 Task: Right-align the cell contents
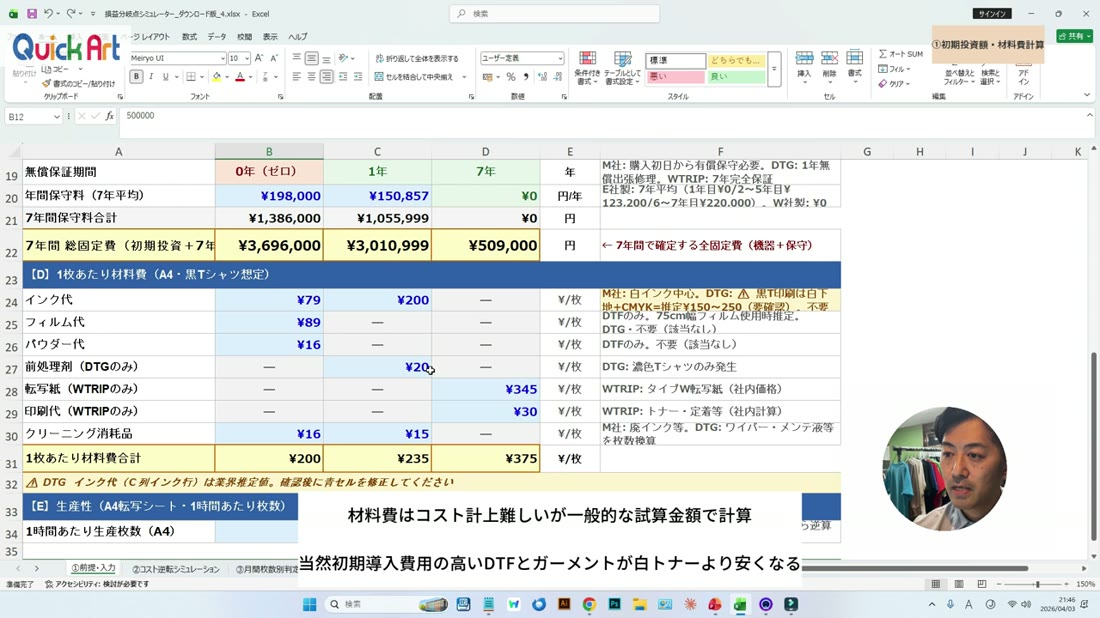(326, 76)
